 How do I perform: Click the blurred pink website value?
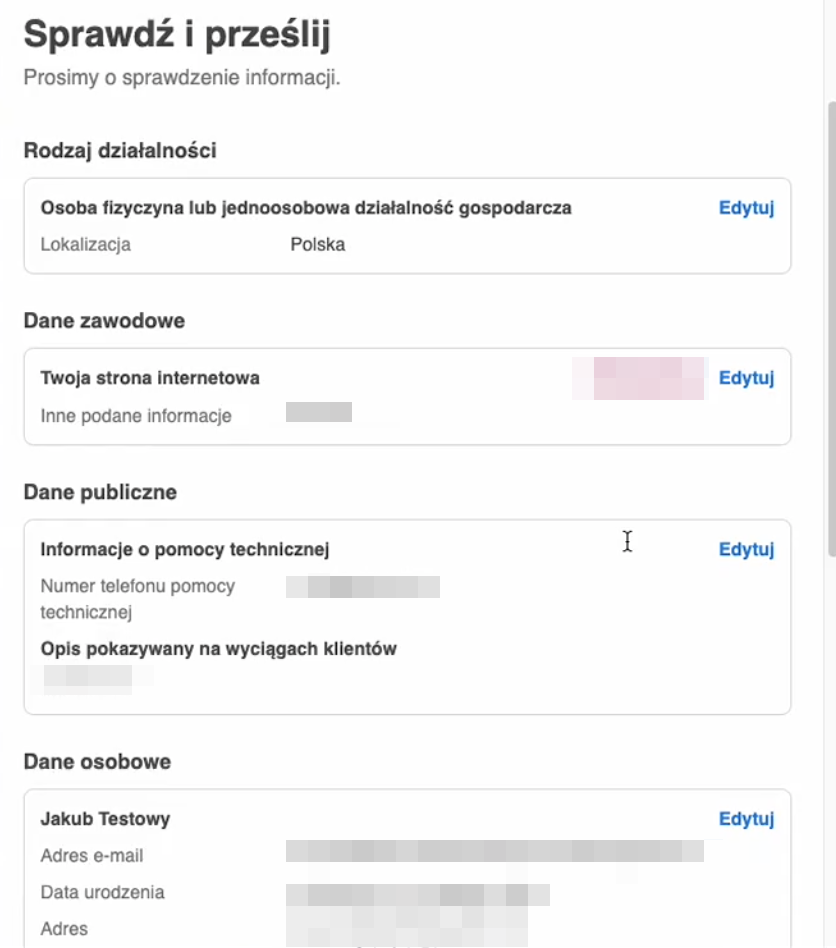click(639, 378)
